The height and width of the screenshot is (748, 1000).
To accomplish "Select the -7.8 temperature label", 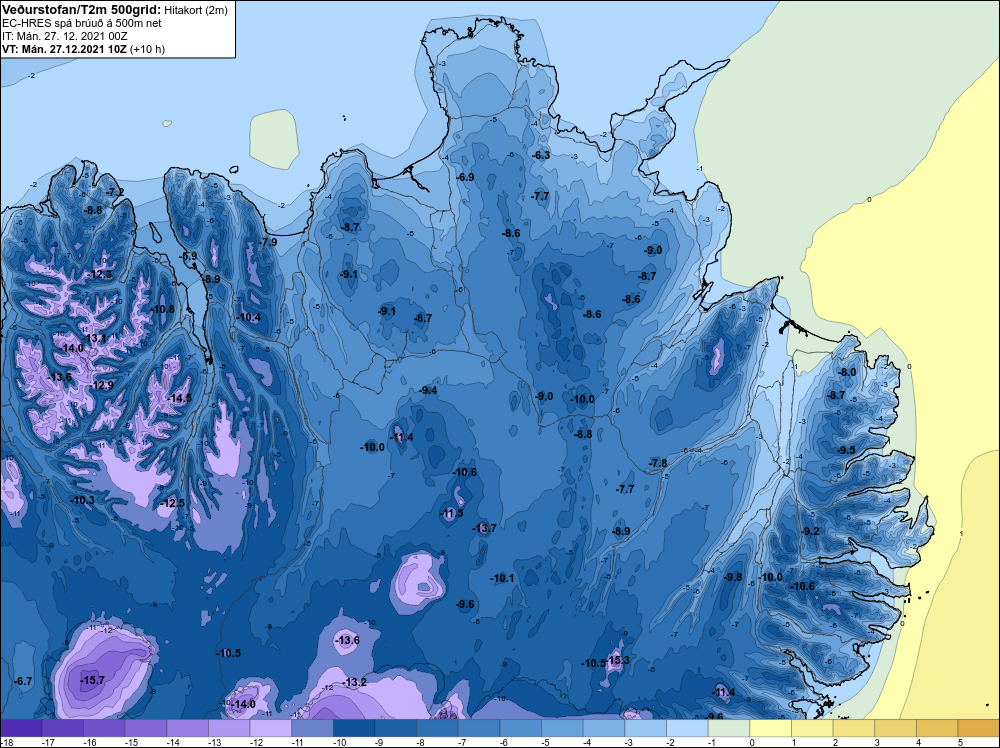I will [658, 463].
